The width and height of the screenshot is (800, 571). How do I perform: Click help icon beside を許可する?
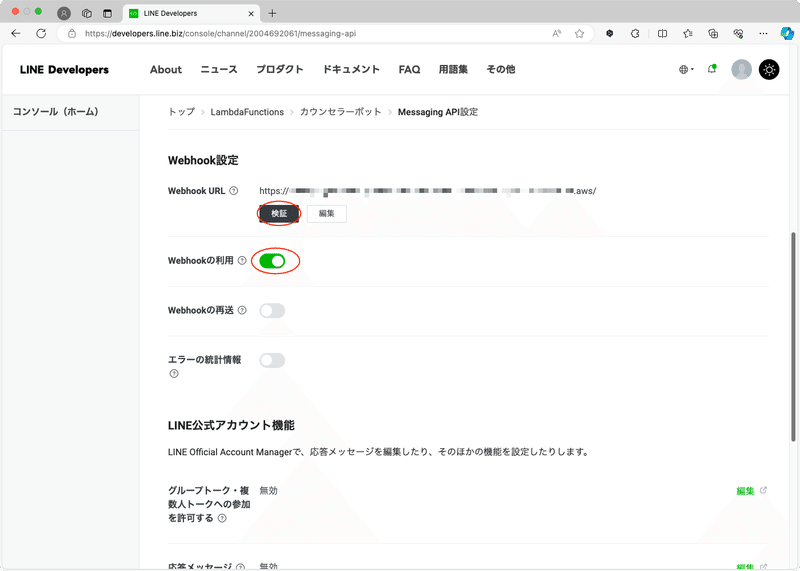tap(222, 518)
